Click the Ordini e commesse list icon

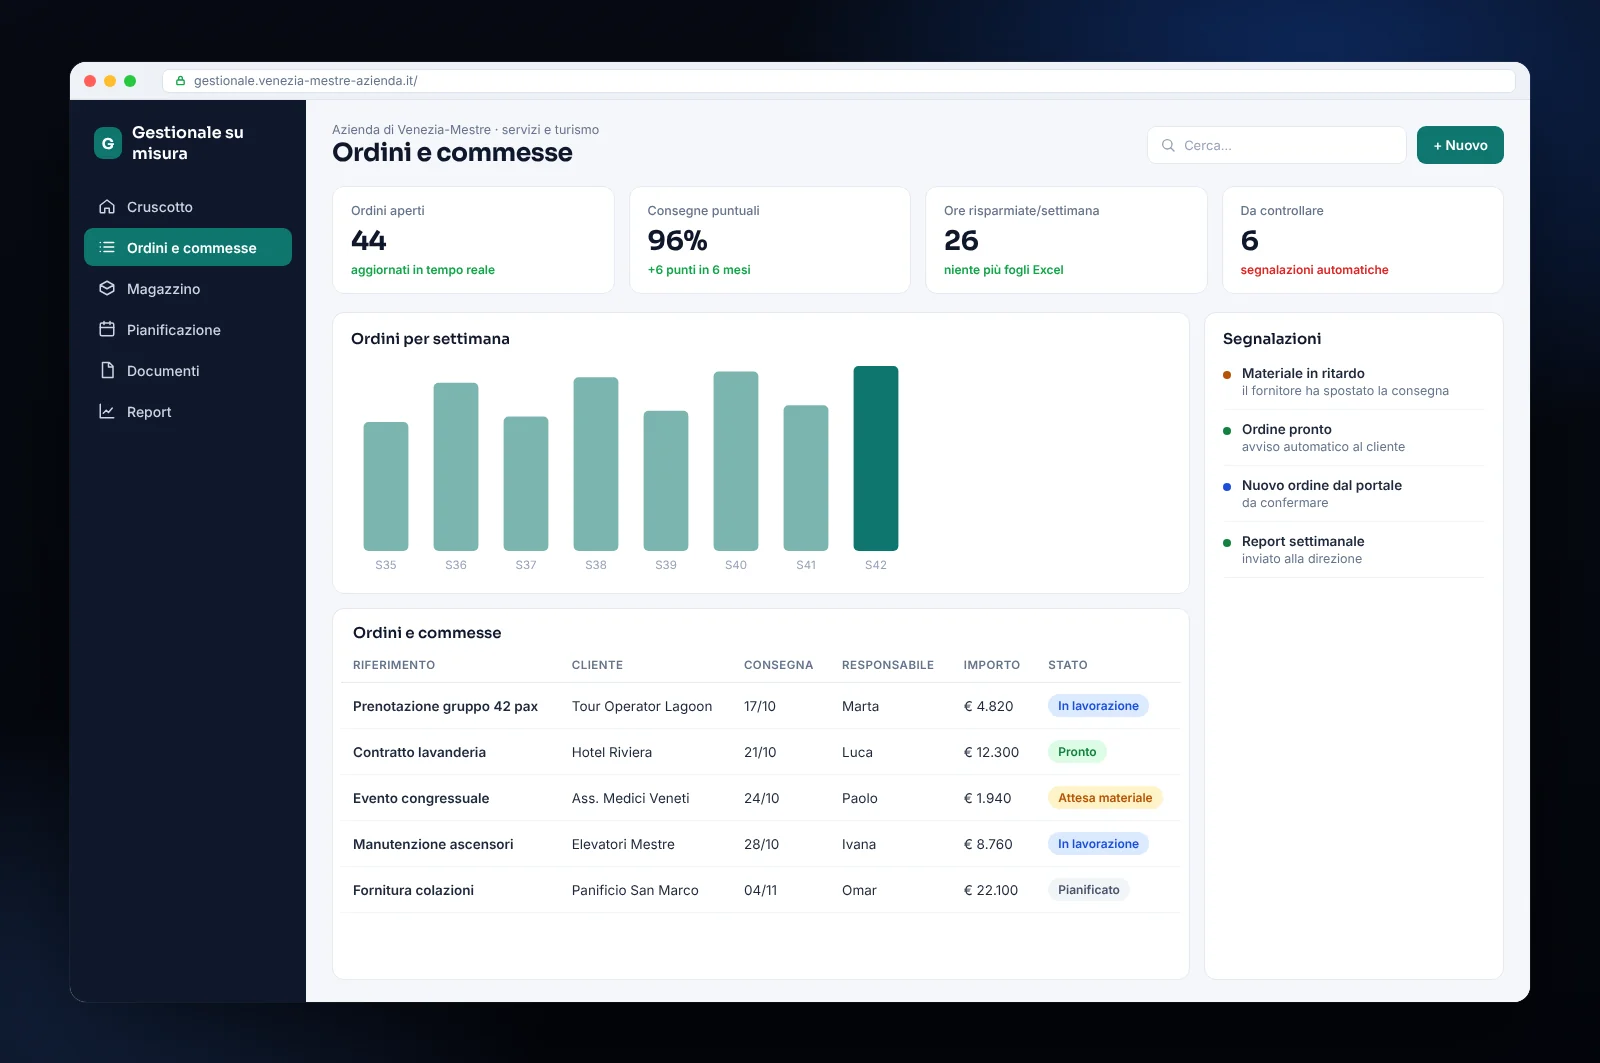click(107, 248)
